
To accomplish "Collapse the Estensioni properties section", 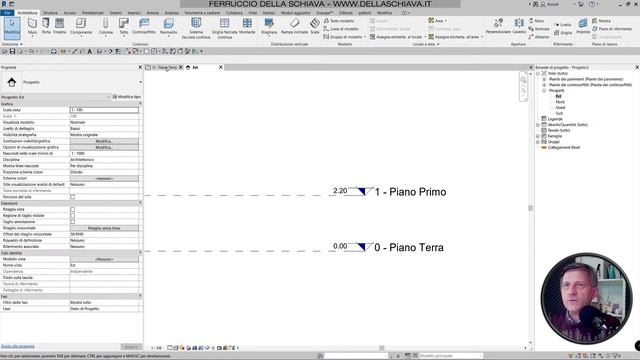I will pos(140,203).
